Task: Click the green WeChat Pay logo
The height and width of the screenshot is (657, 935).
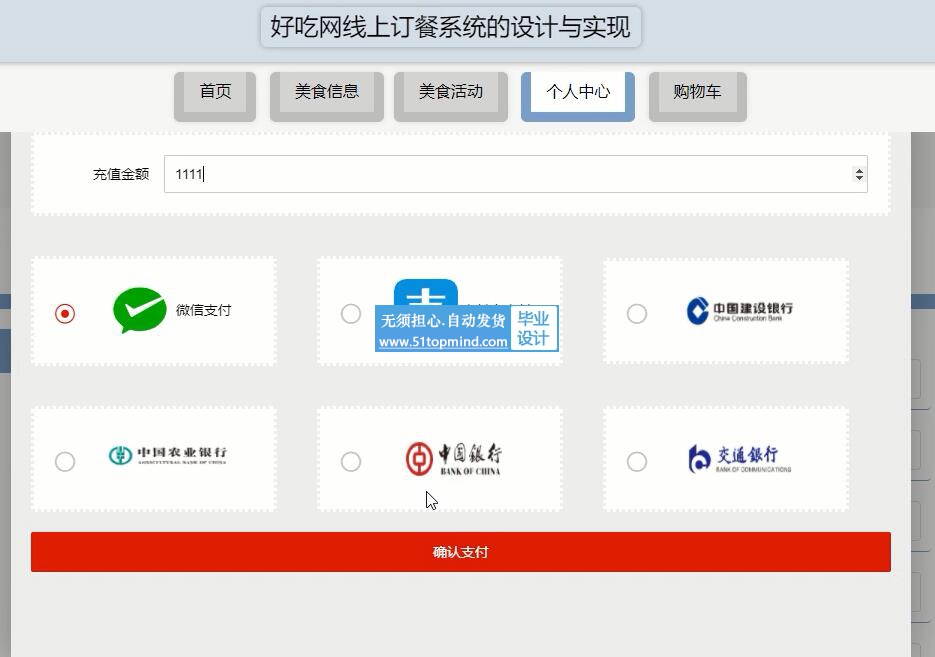Action: (140, 310)
